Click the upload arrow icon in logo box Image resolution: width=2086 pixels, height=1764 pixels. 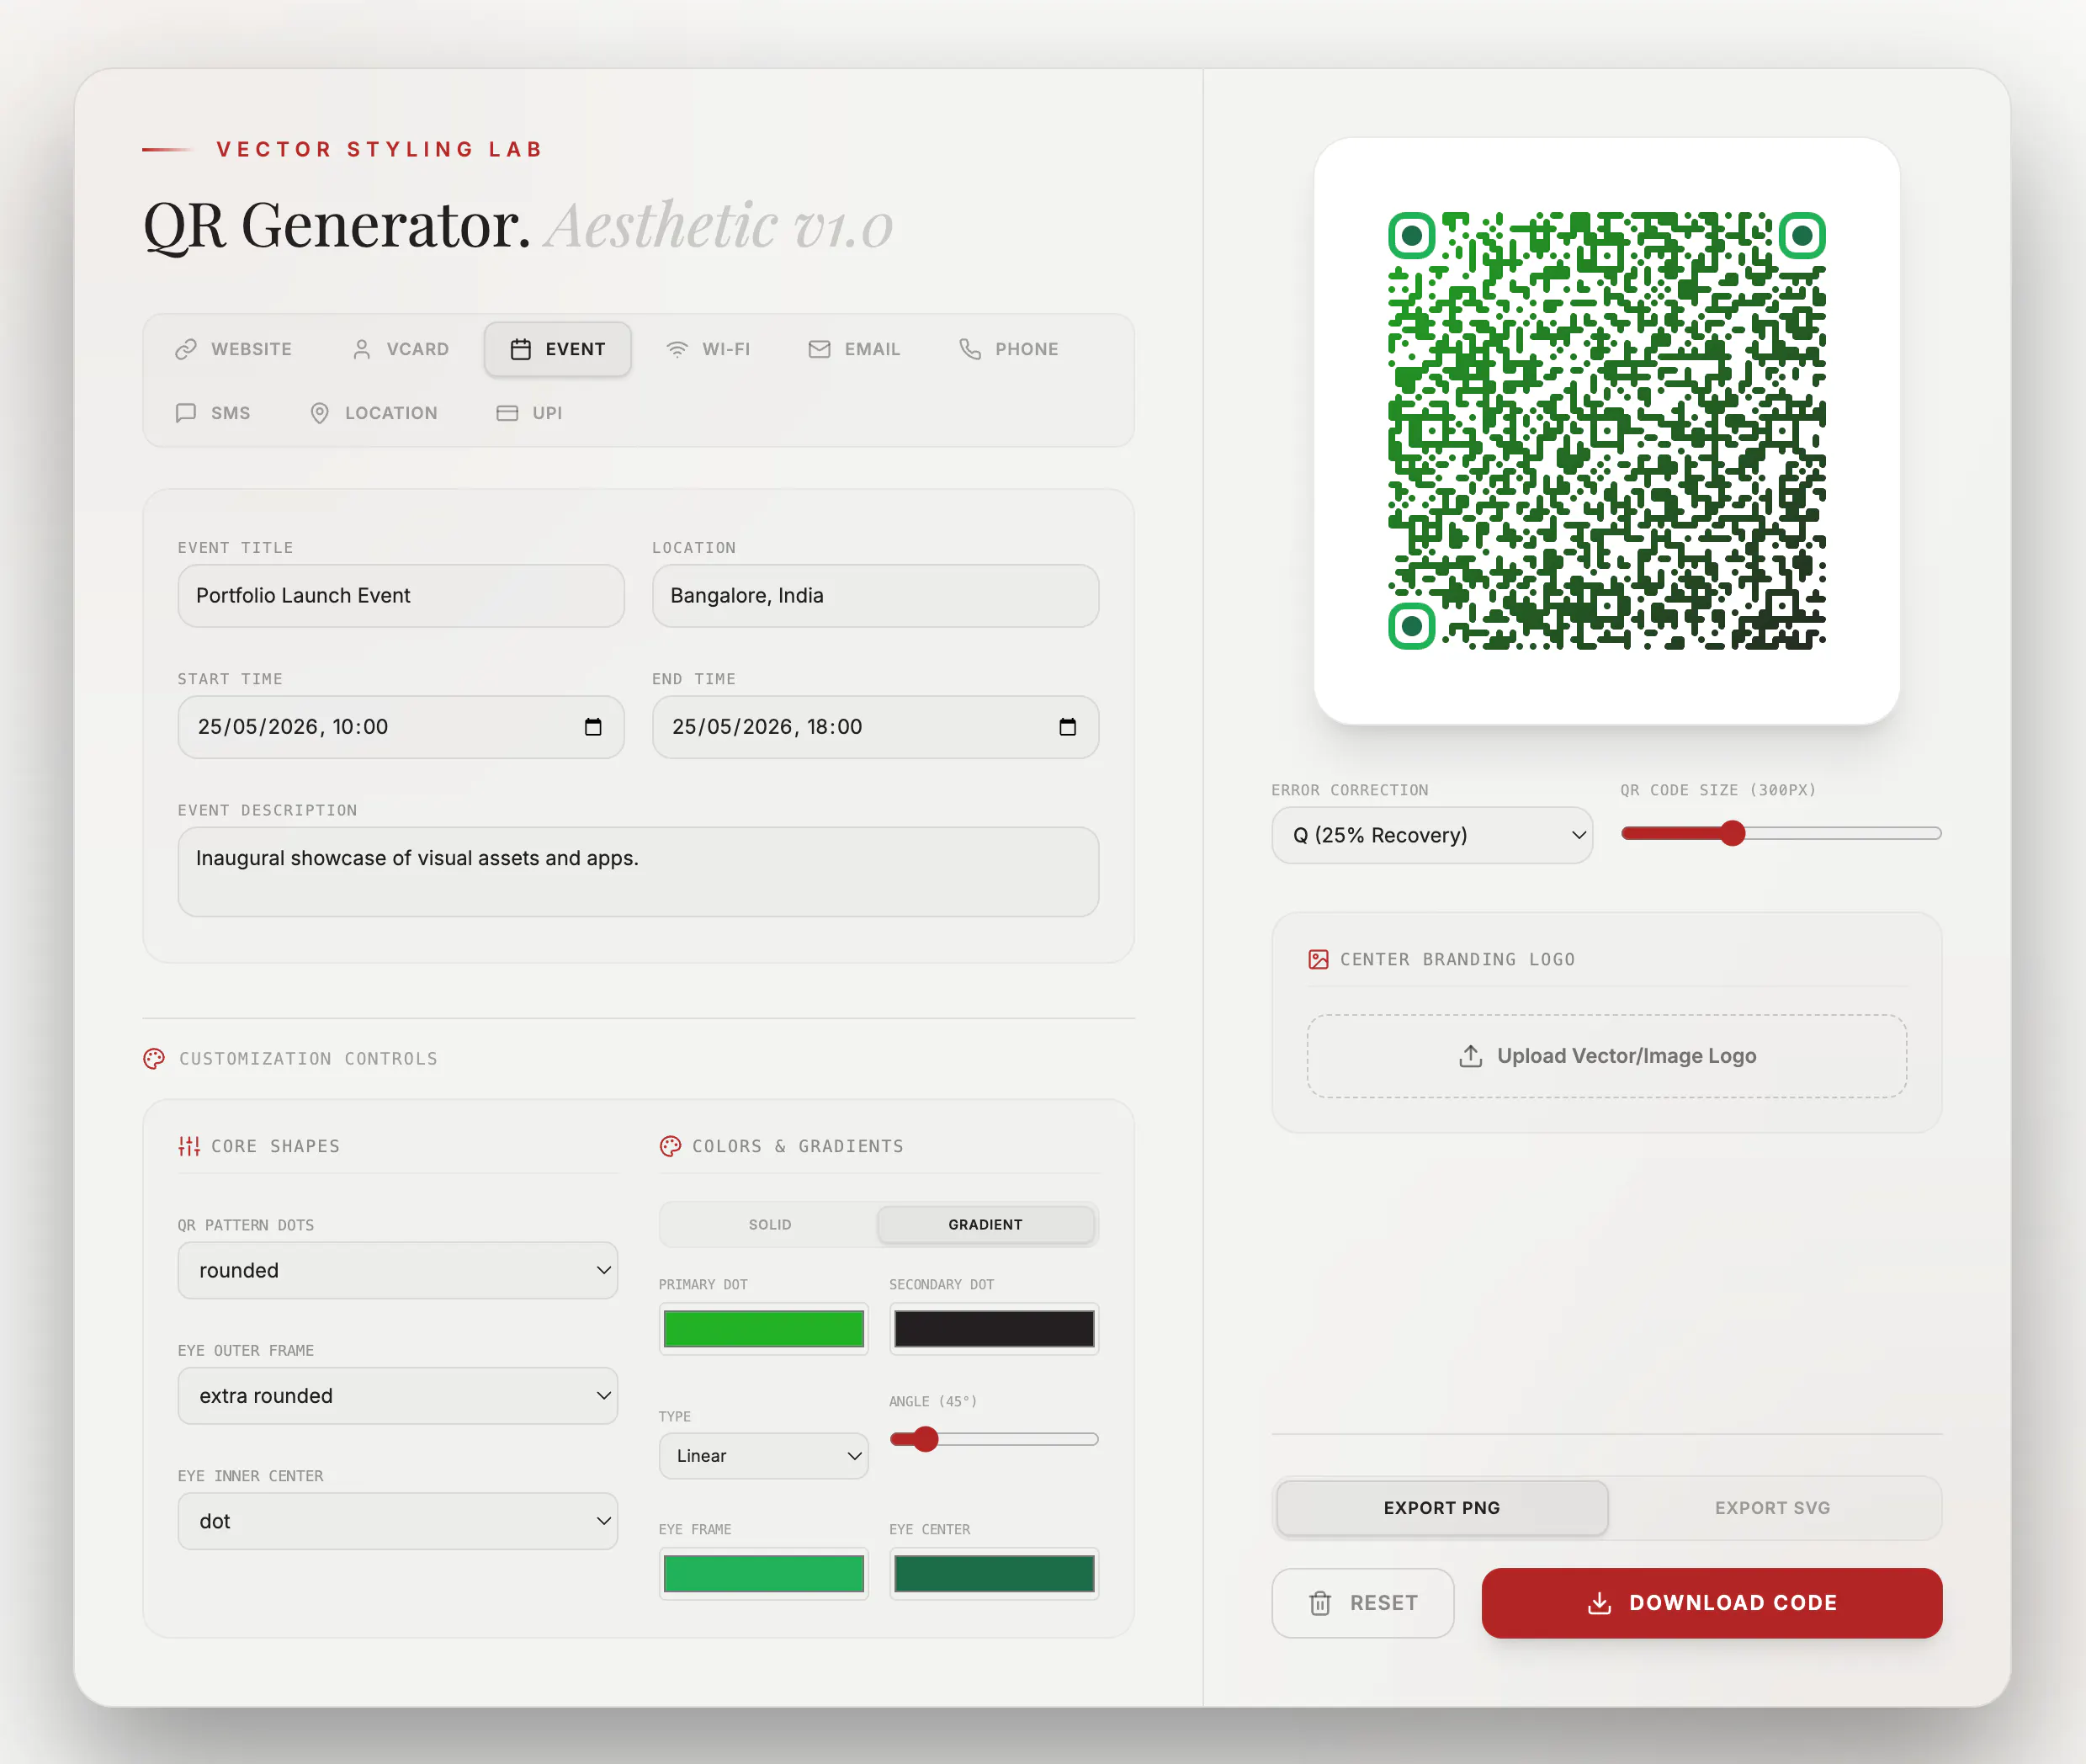1470,1056
